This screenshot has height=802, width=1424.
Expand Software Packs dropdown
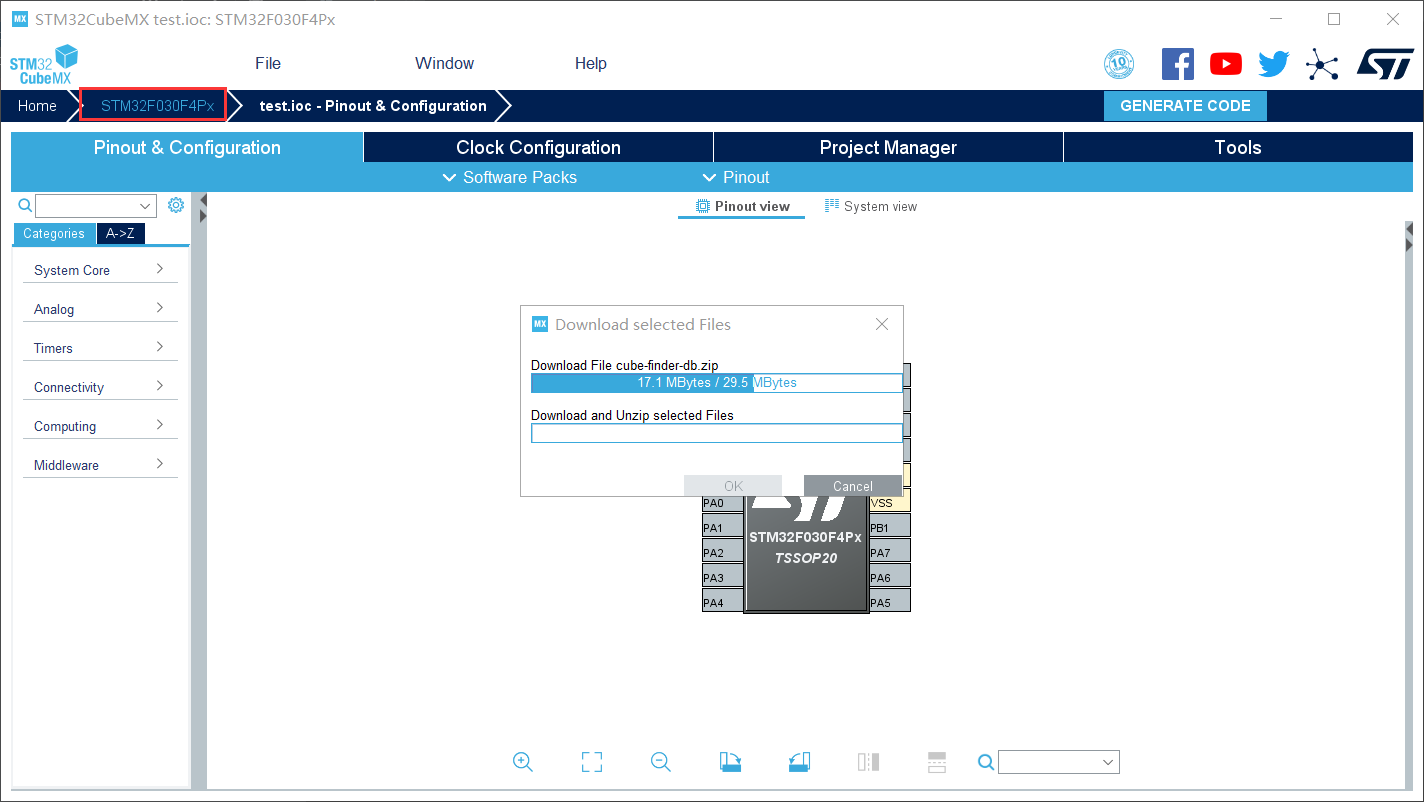[x=509, y=177]
